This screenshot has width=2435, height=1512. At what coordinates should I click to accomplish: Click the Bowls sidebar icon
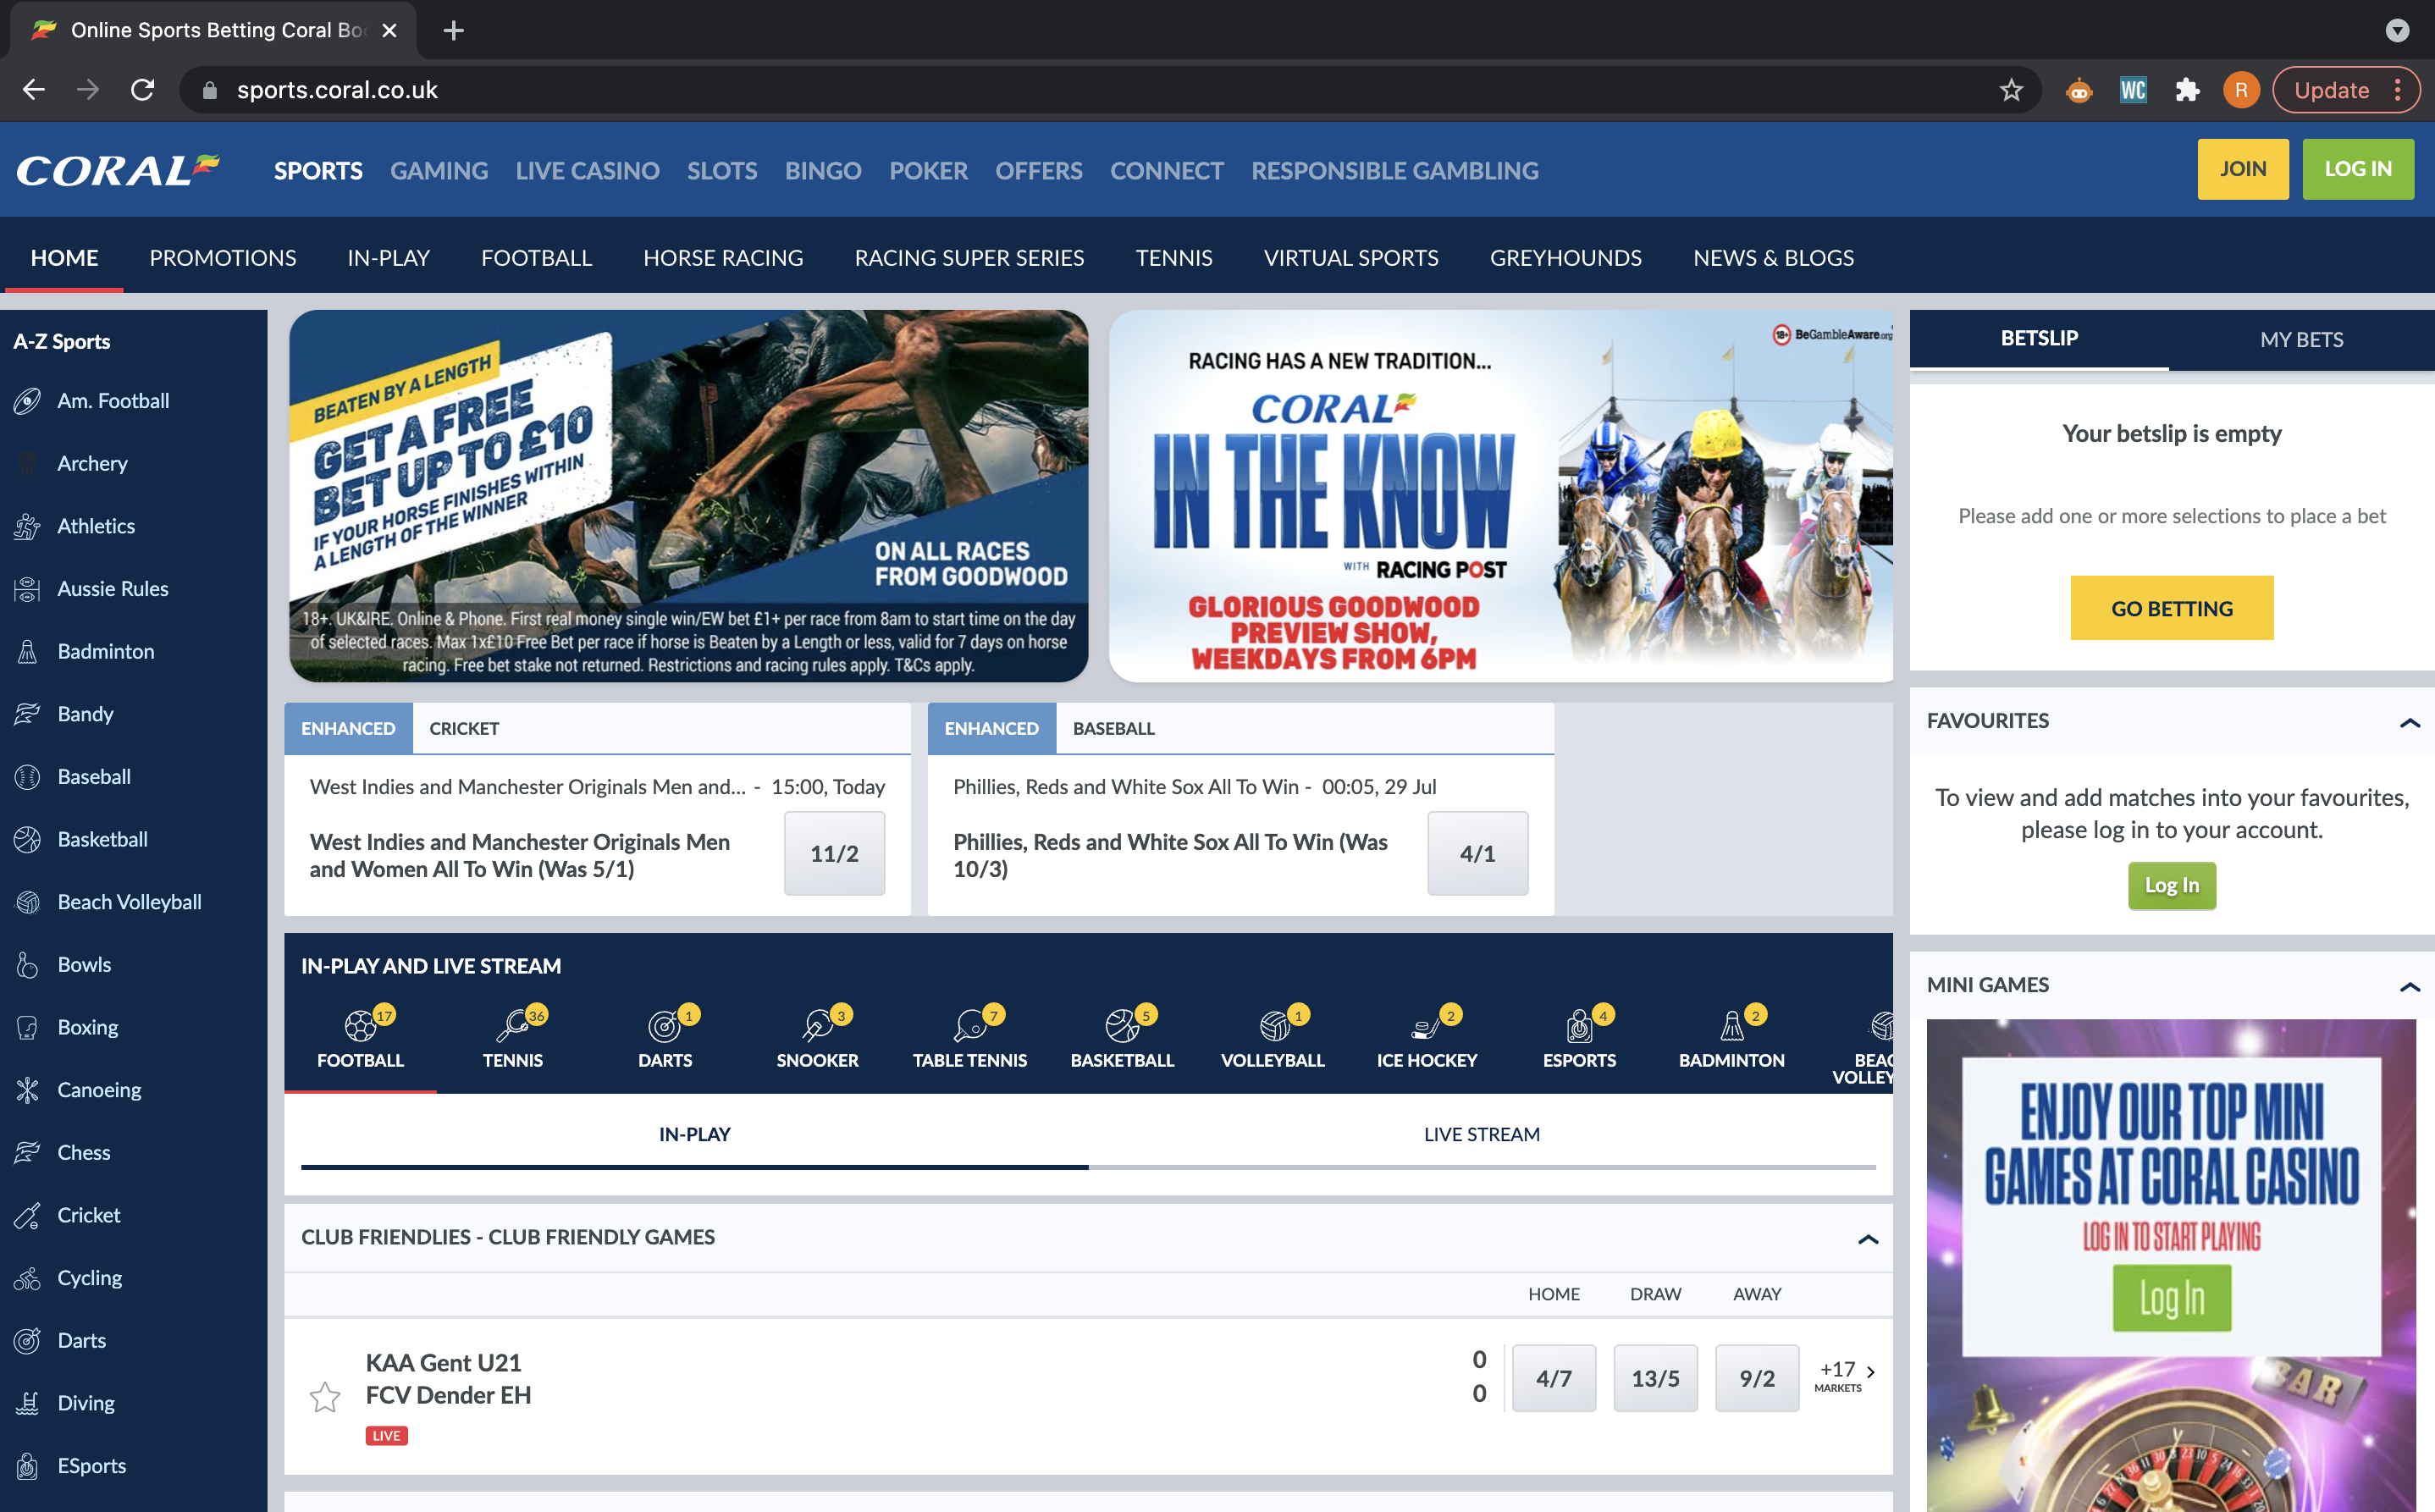pyautogui.click(x=27, y=965)
